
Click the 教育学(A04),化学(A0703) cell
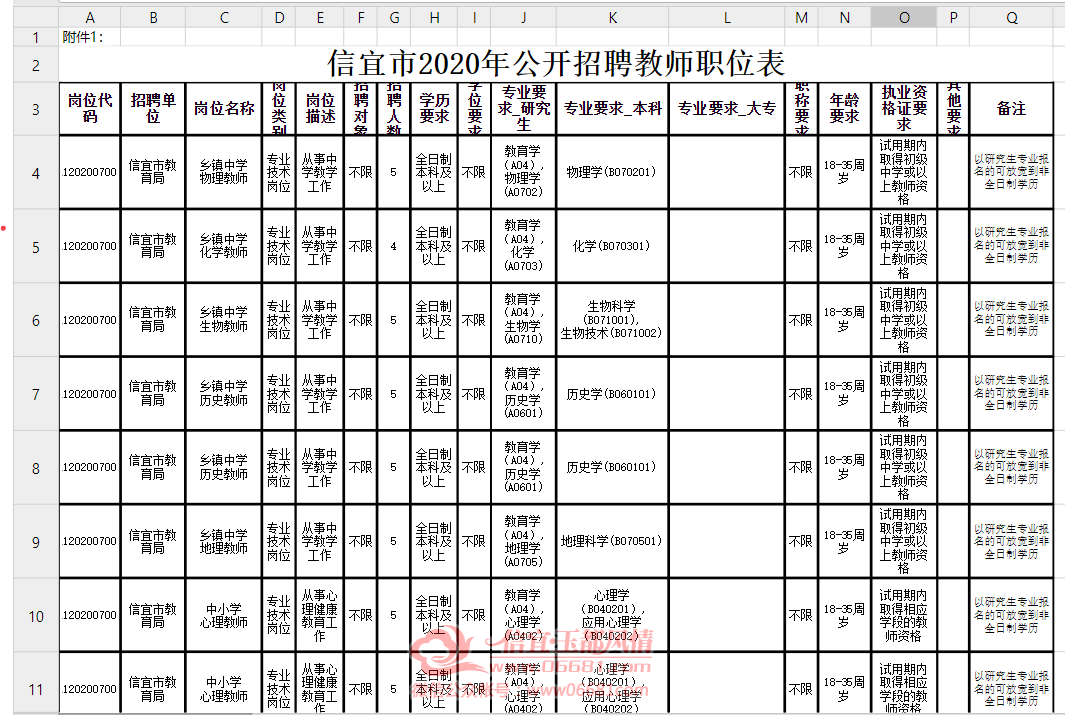524,246
